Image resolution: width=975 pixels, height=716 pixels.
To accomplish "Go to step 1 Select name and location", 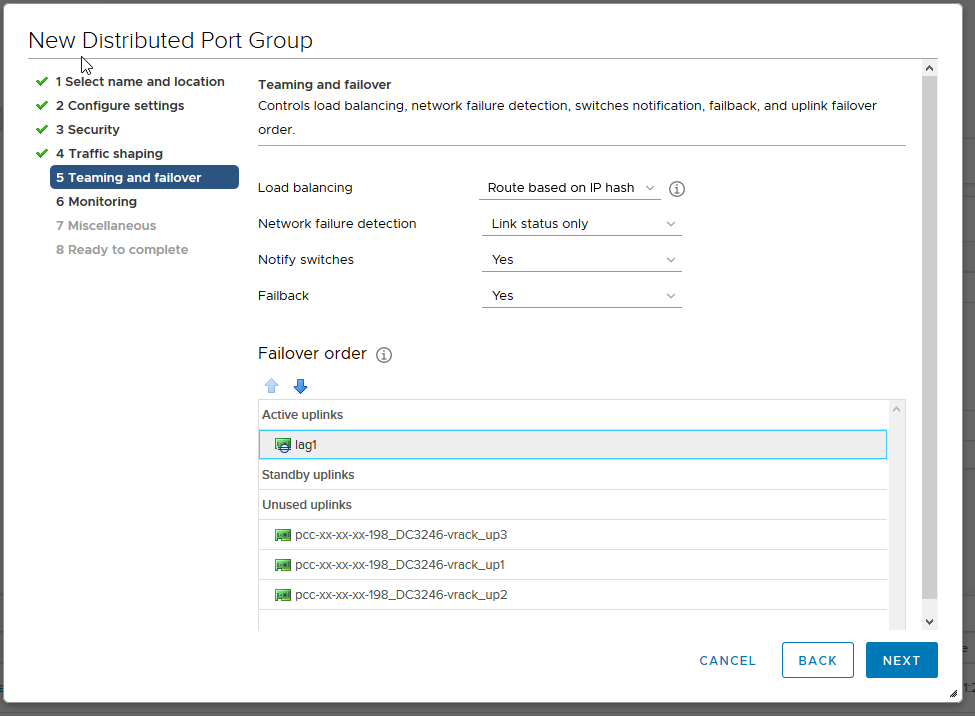I will point(139,82).
